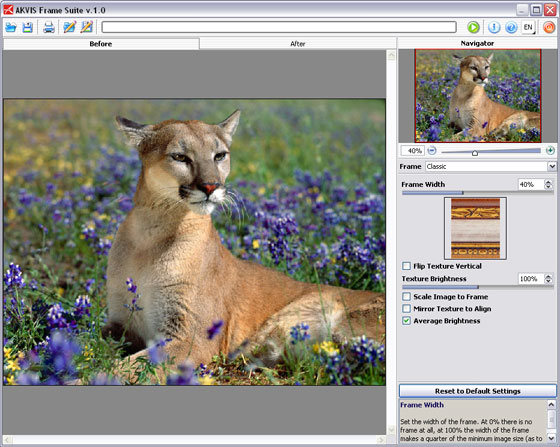
Task: Run processing with the green play button
Action: [474, 27]
